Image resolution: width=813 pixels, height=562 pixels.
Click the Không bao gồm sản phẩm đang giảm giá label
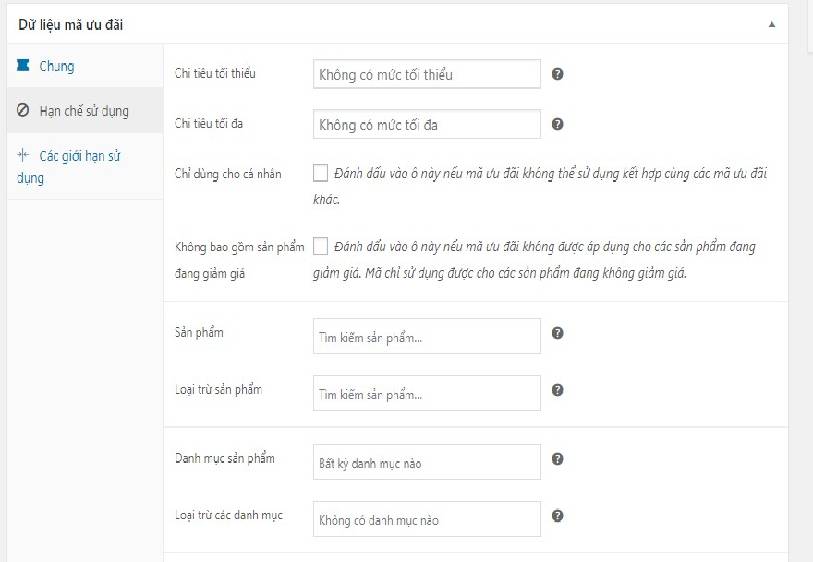pos(240,260)
